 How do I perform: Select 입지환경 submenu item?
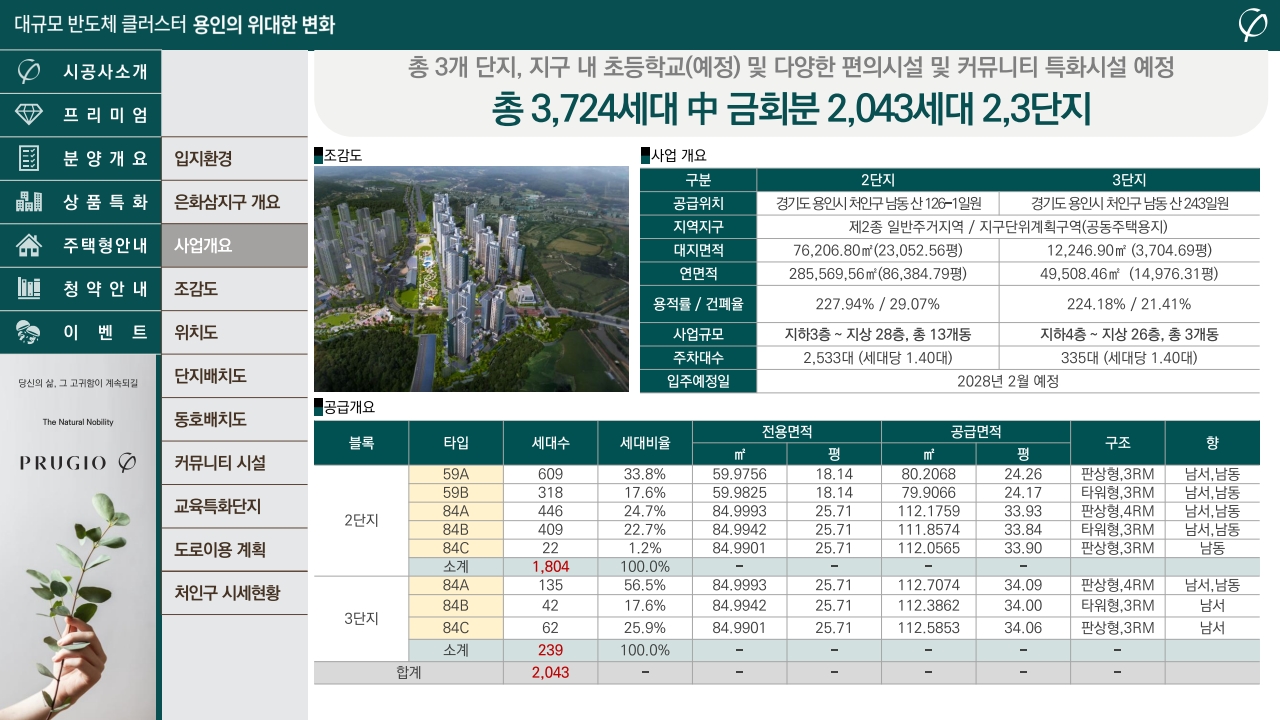[234, 158]
